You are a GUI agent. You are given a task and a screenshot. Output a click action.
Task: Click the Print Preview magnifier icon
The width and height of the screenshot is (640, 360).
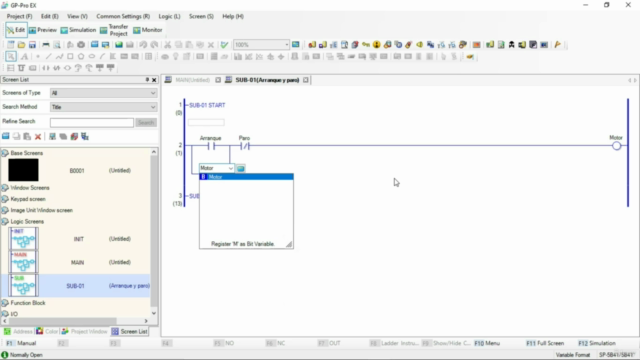pos(57,44)
